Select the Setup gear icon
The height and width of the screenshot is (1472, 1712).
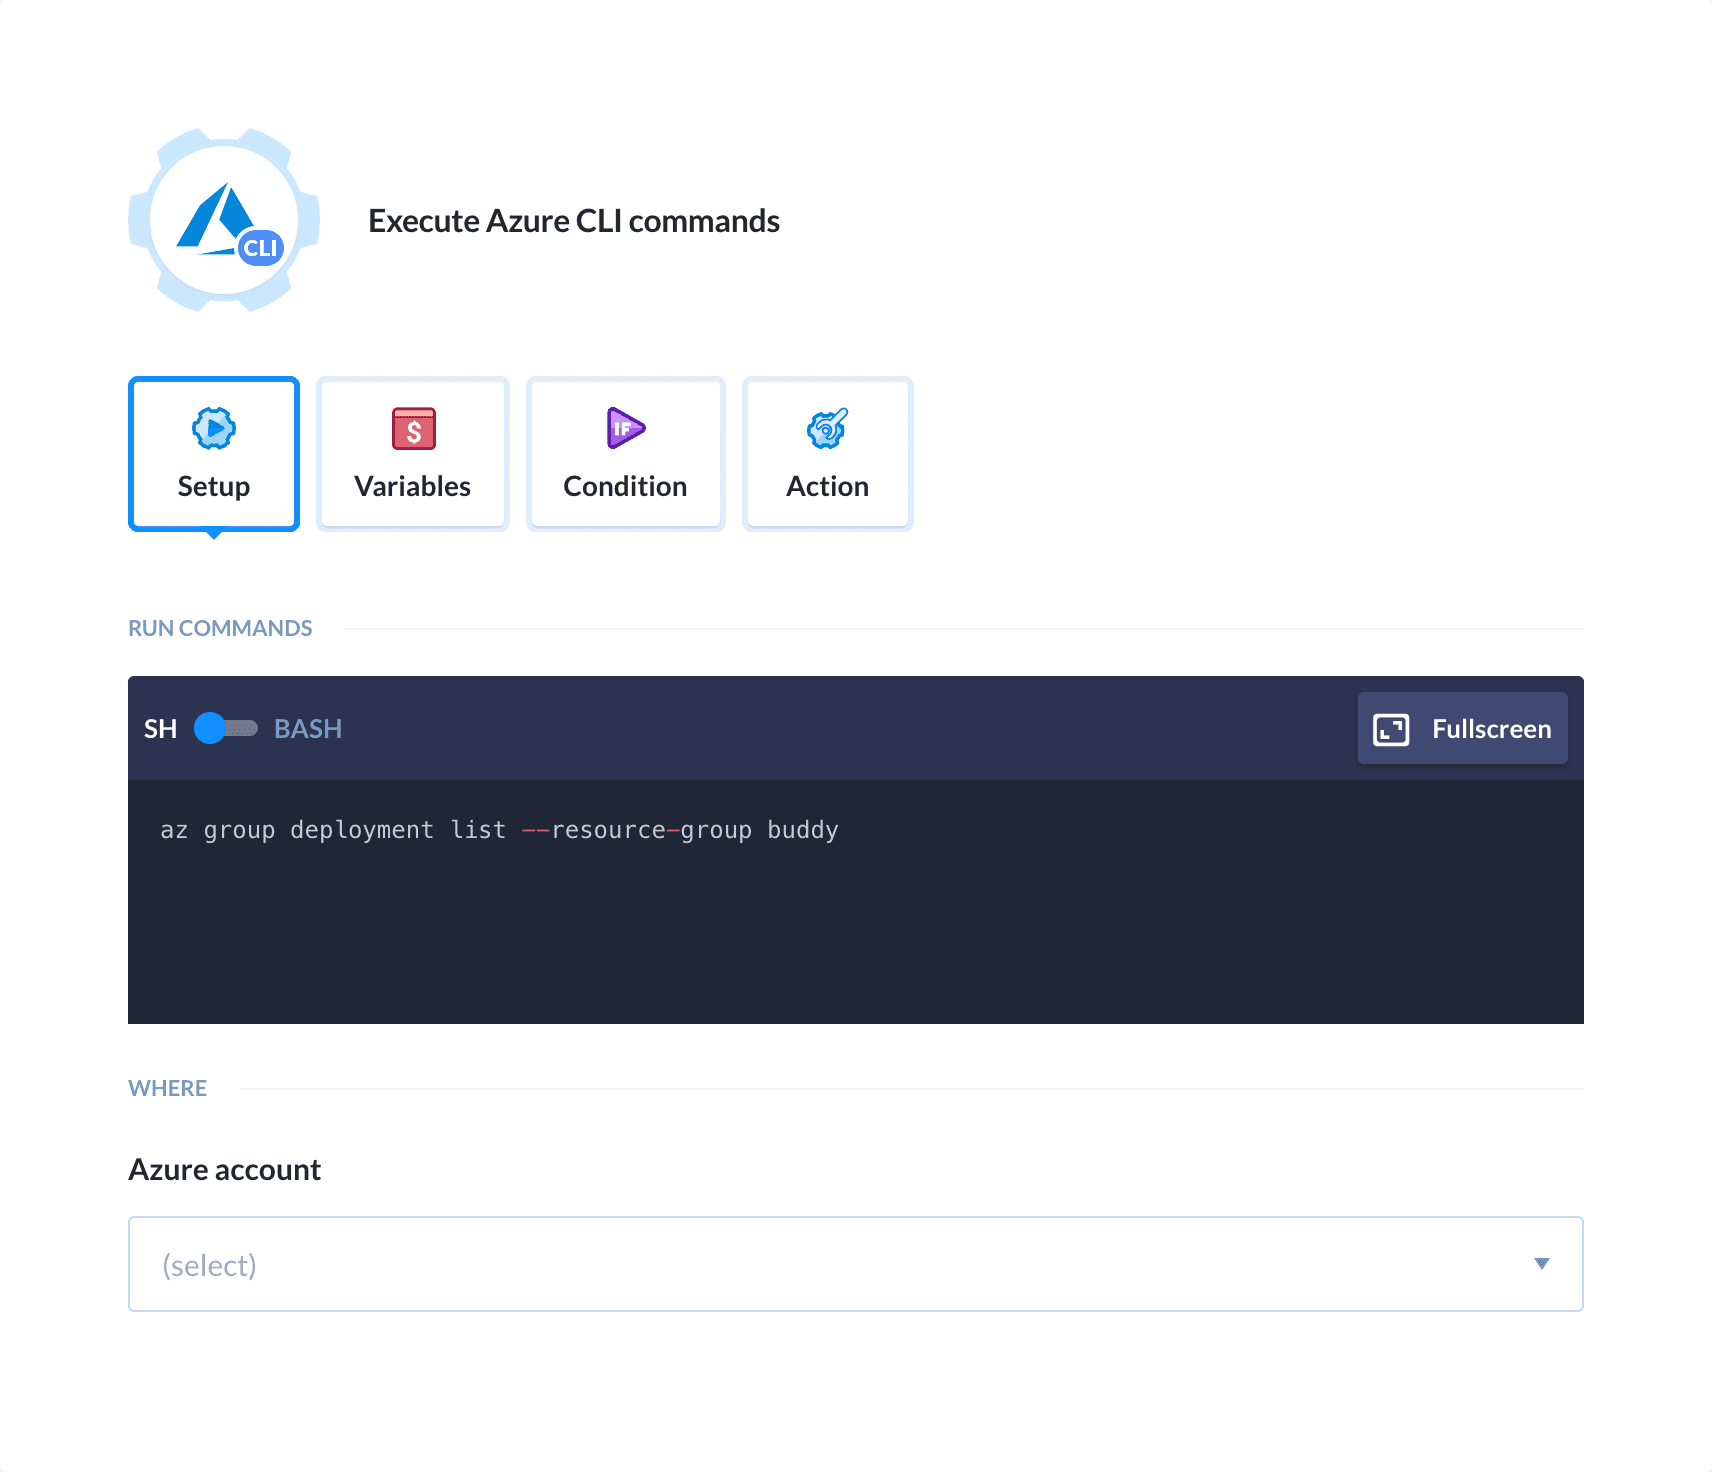pos(213,428)
